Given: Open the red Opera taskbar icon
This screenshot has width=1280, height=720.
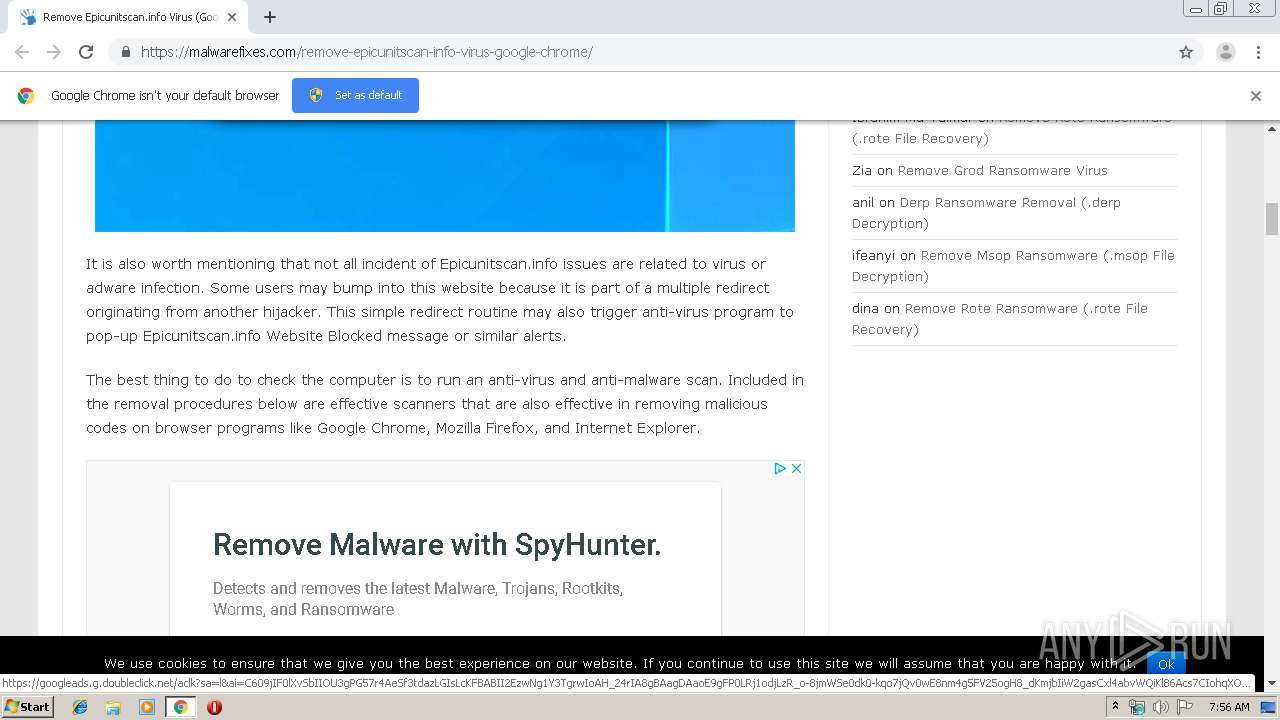Looking at the screenshot, I should [214, 707].
